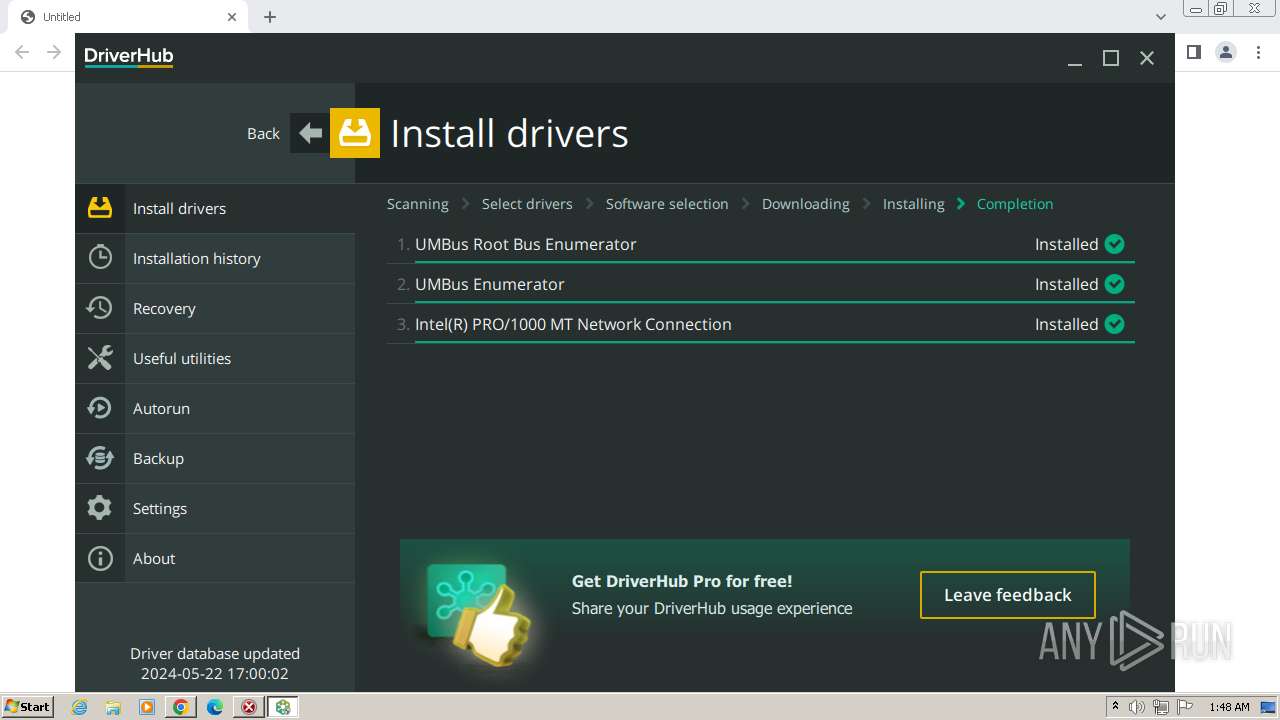The width and height of the screenshot is (1280, 720).
Task: Toggle the browser side panel icon
Action: (1193, 52)
